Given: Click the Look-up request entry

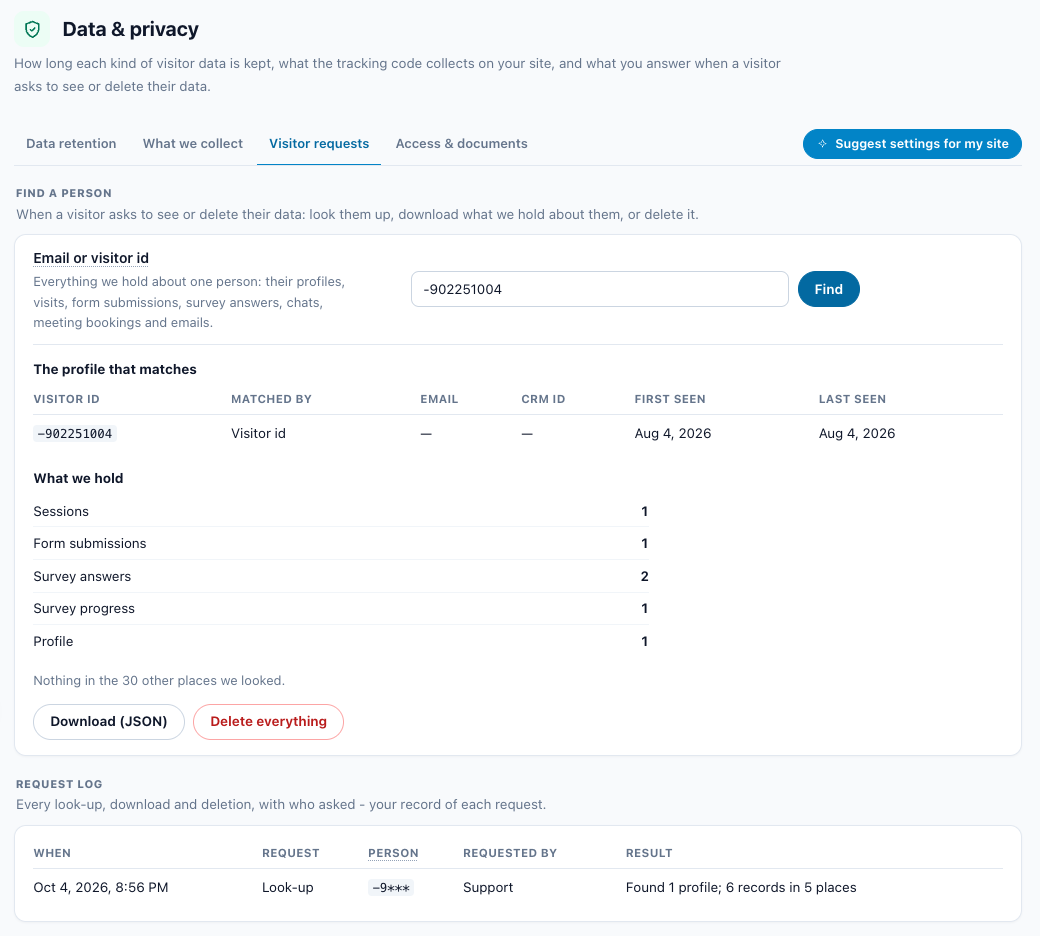Looking at the screenshot, I should (x=288, y=888).
